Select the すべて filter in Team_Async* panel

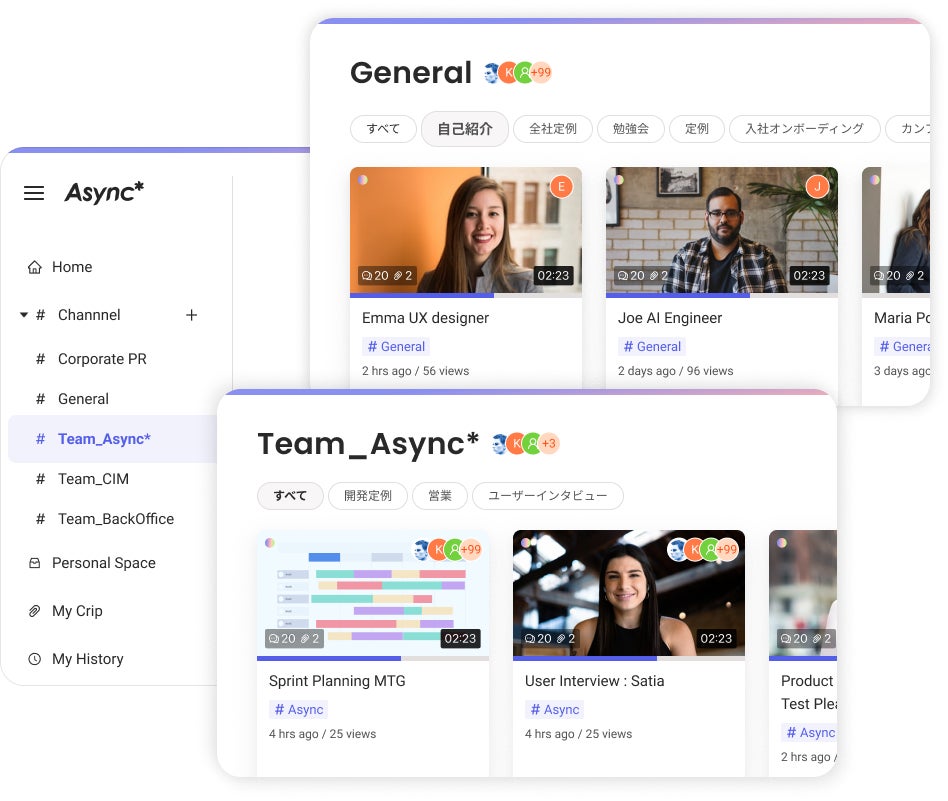click(290, 496)
